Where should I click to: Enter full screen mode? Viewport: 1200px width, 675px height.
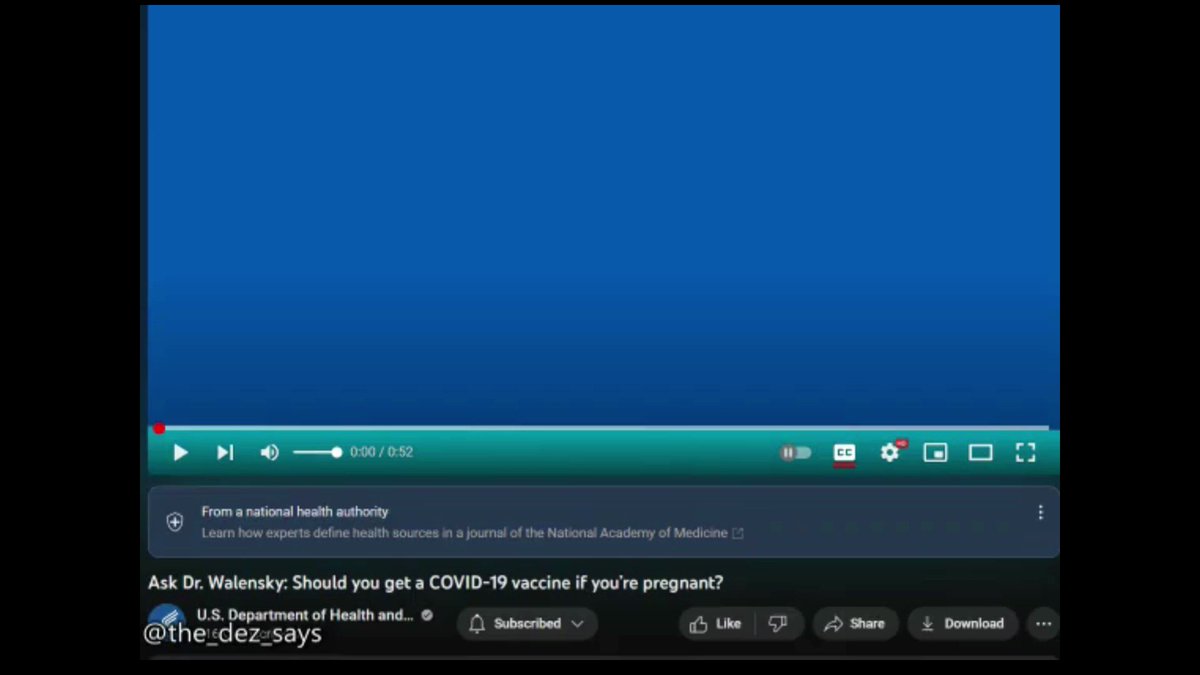pos(1025,453)
